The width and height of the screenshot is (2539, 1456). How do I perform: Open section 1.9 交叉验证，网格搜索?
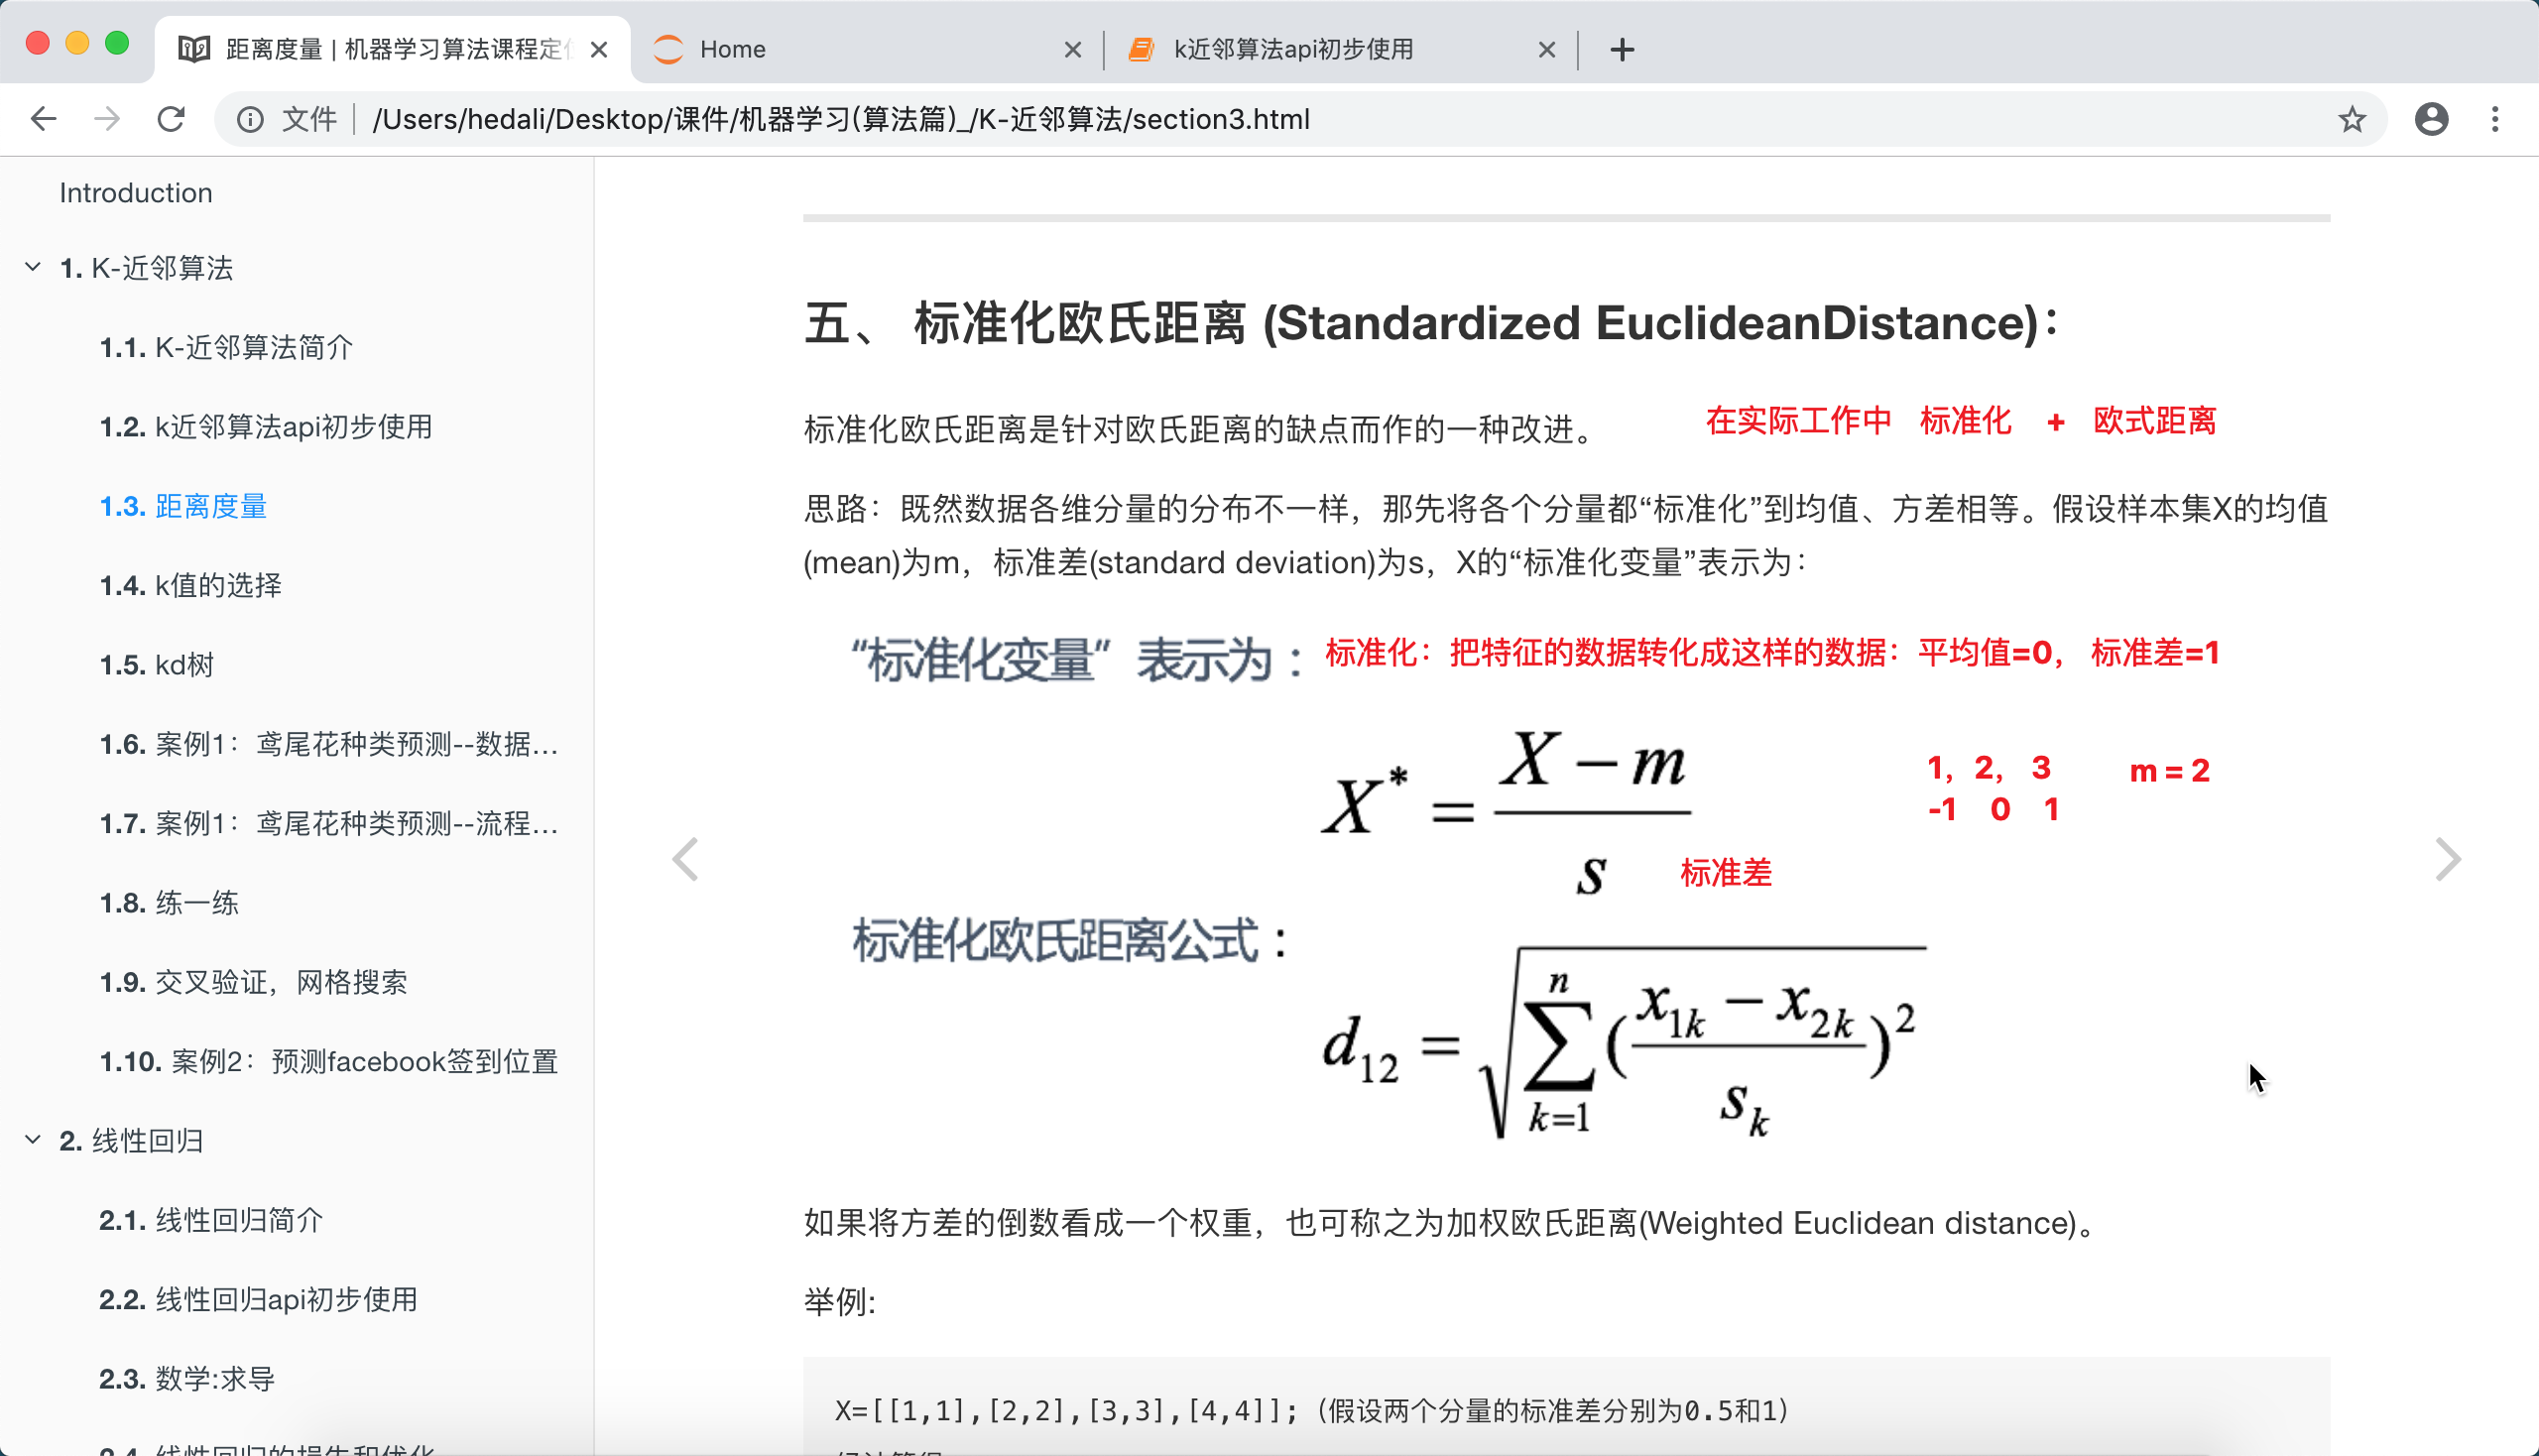coord(253,982)
